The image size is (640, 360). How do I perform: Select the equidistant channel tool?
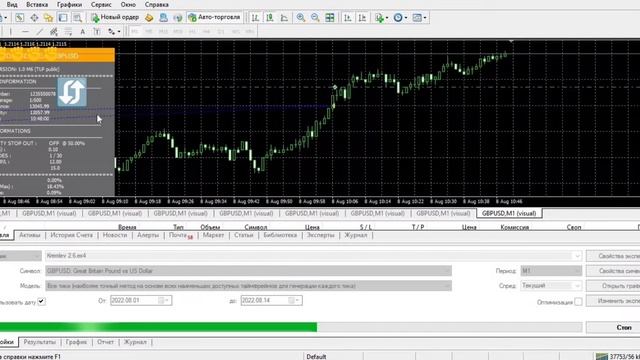click(53, 31)
